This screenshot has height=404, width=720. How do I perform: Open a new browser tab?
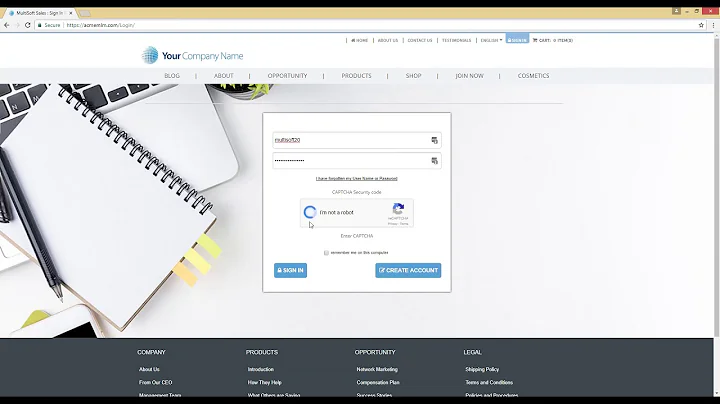click(85, 13)
